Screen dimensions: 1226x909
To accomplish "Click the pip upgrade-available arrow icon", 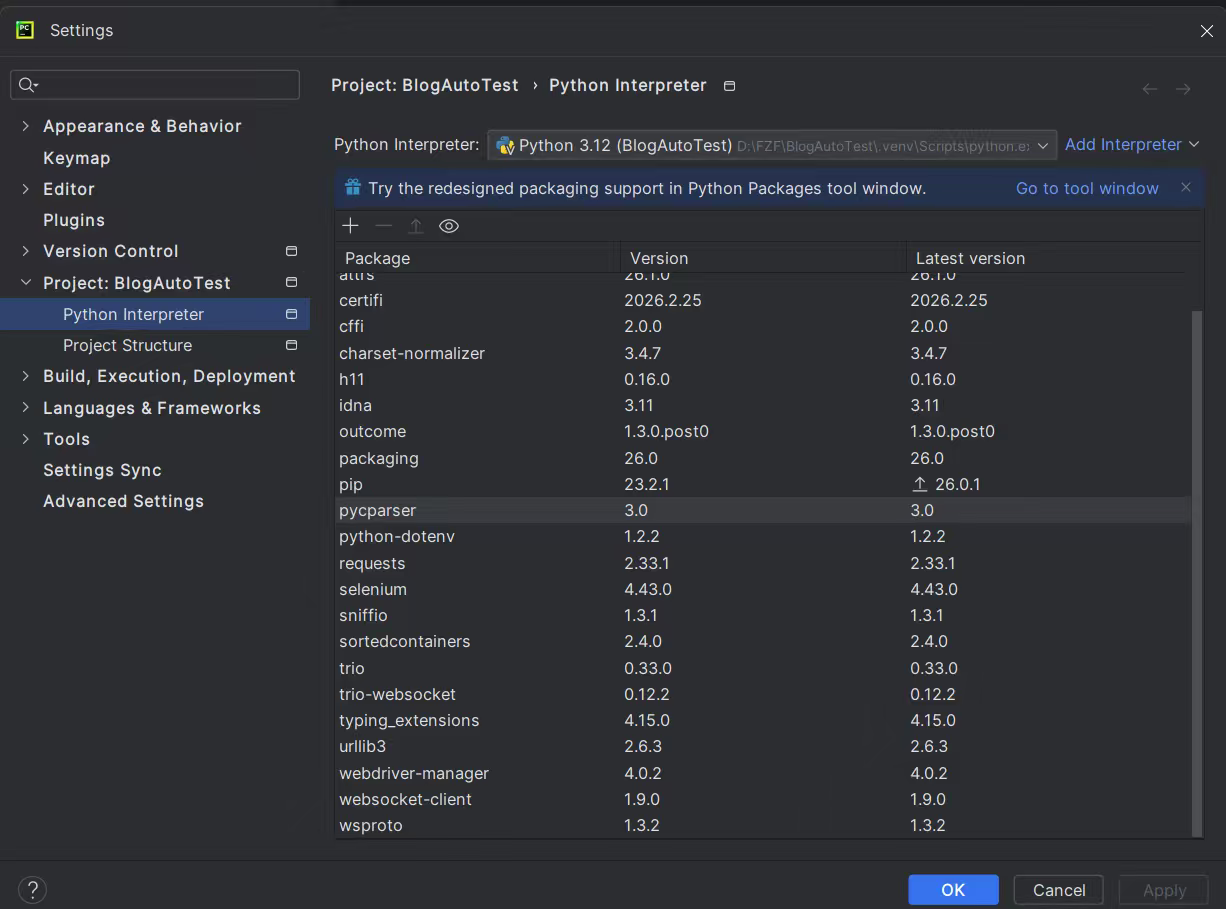I will click(x=920, y=484).
